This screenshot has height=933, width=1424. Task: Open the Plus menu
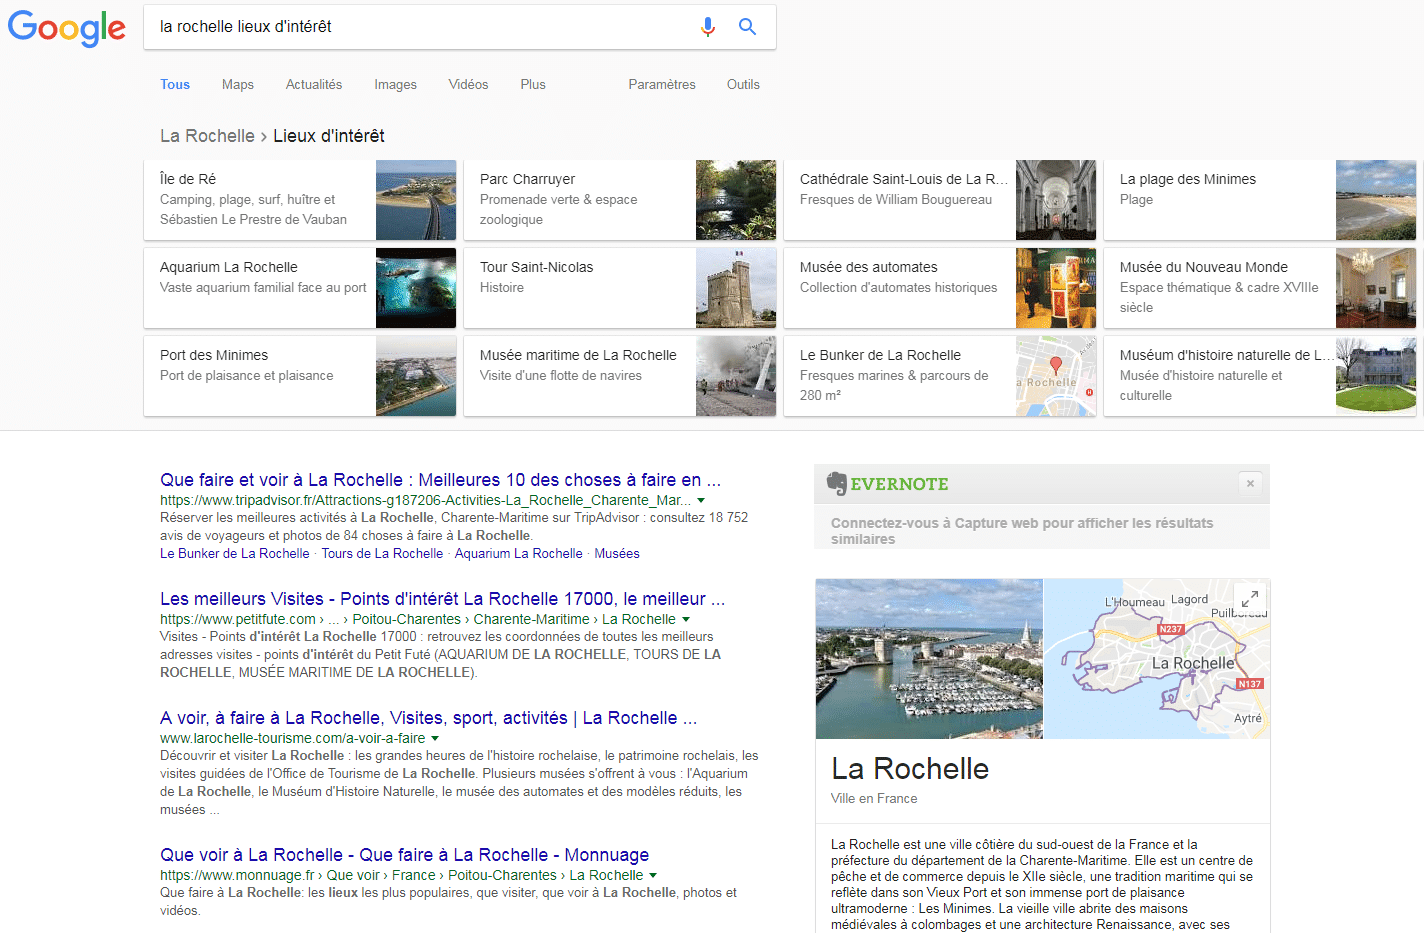[x=533, y=85]
